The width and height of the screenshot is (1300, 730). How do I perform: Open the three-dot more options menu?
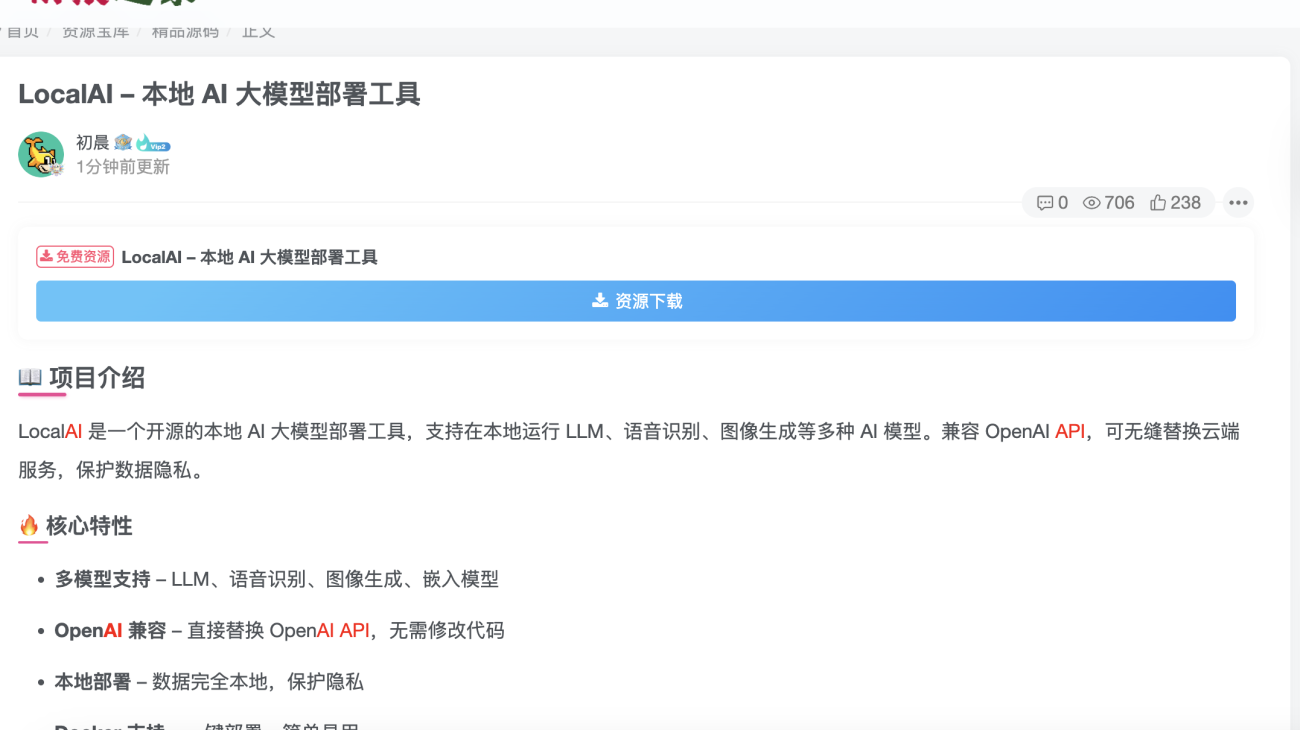[x=1238, y=203]
